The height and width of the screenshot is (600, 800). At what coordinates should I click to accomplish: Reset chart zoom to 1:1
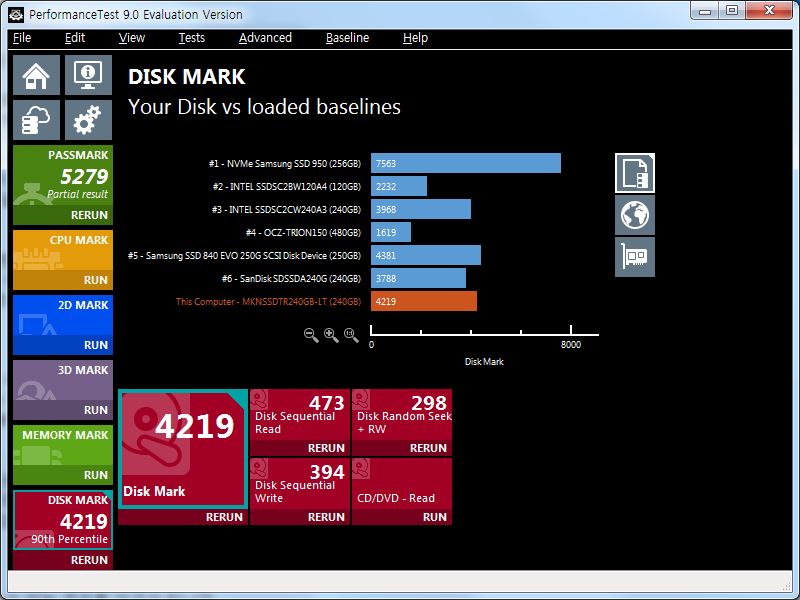[x=351, y=335]
